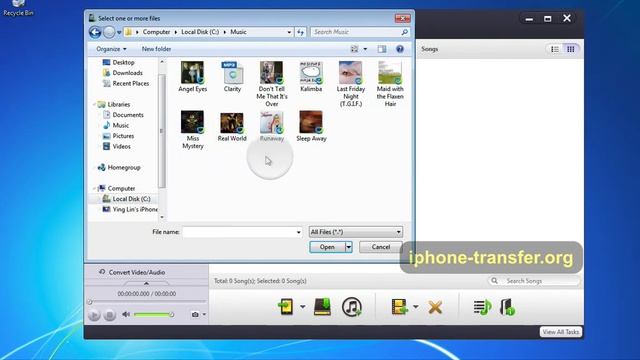
Task: Click the add-to-device icon in bottom toolbar
Action: pos(286,307)
